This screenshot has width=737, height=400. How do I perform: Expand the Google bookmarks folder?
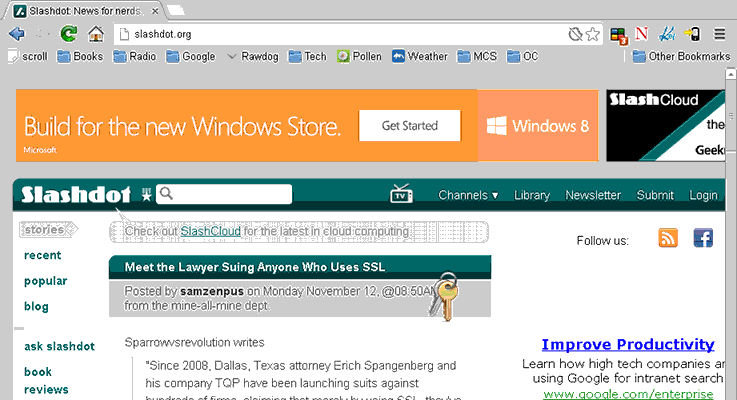pos(190,56)
